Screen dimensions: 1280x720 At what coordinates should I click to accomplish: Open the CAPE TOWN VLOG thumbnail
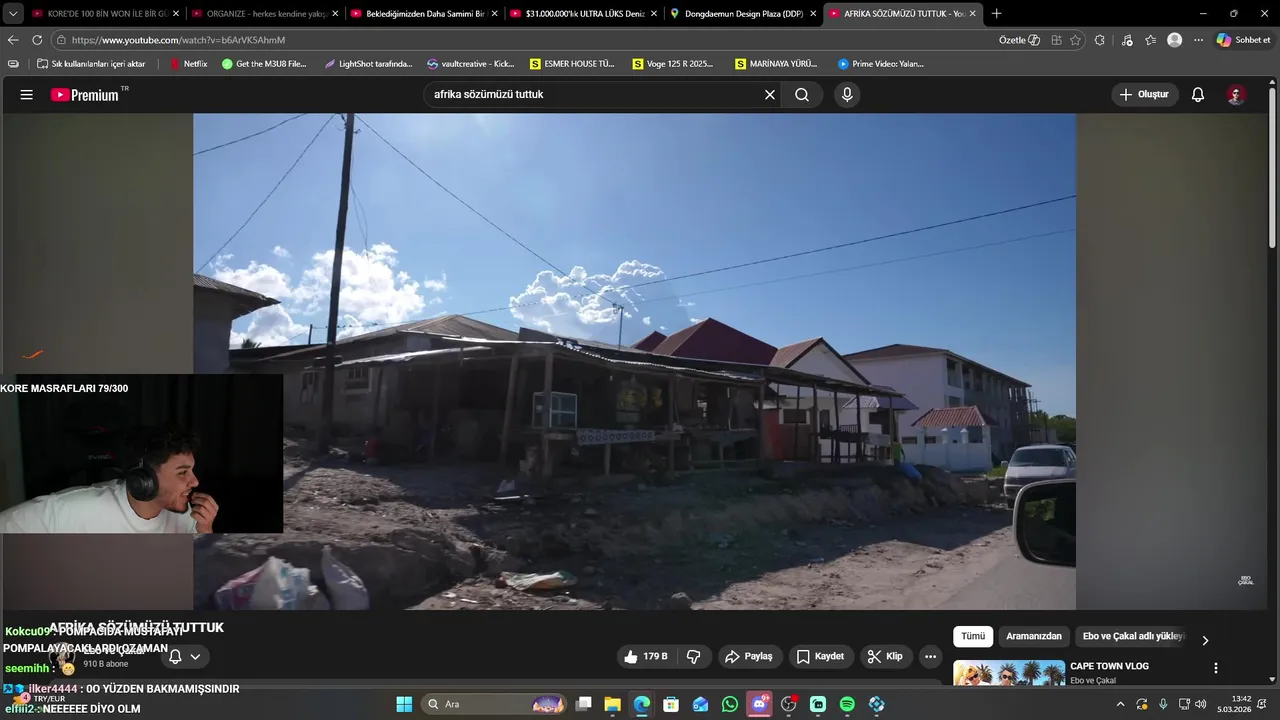click(1008, 674)
